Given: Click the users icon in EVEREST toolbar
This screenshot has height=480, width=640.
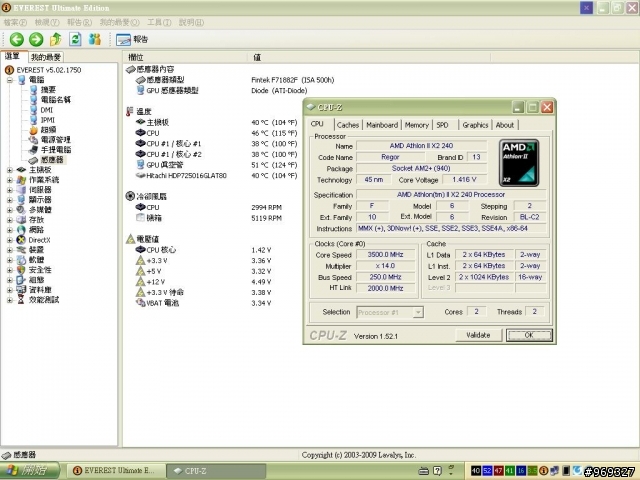Looking at the screenshot, I should pyautogui.click(x=95, y=39).
